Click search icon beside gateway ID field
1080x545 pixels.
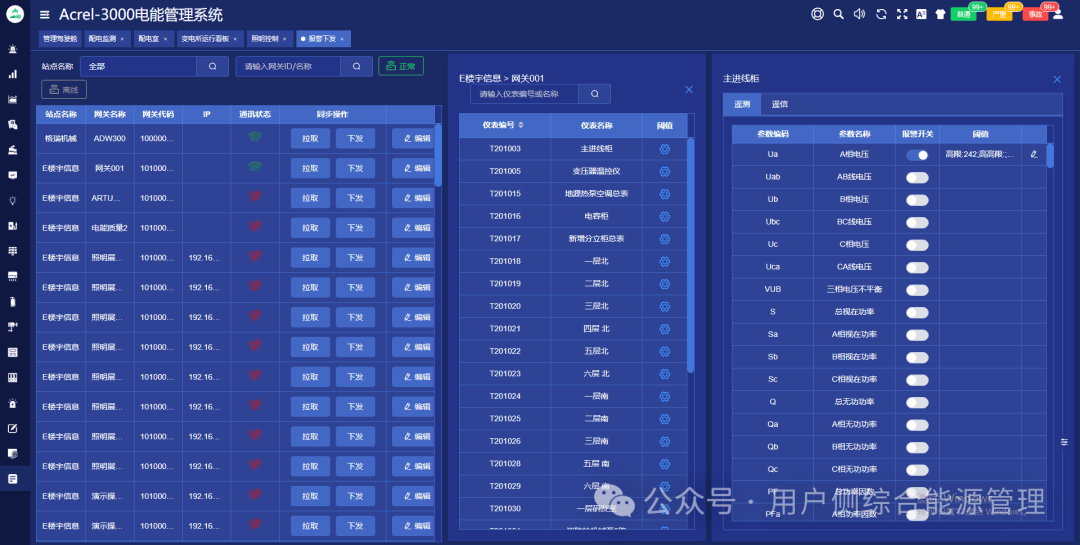point(356,66)
